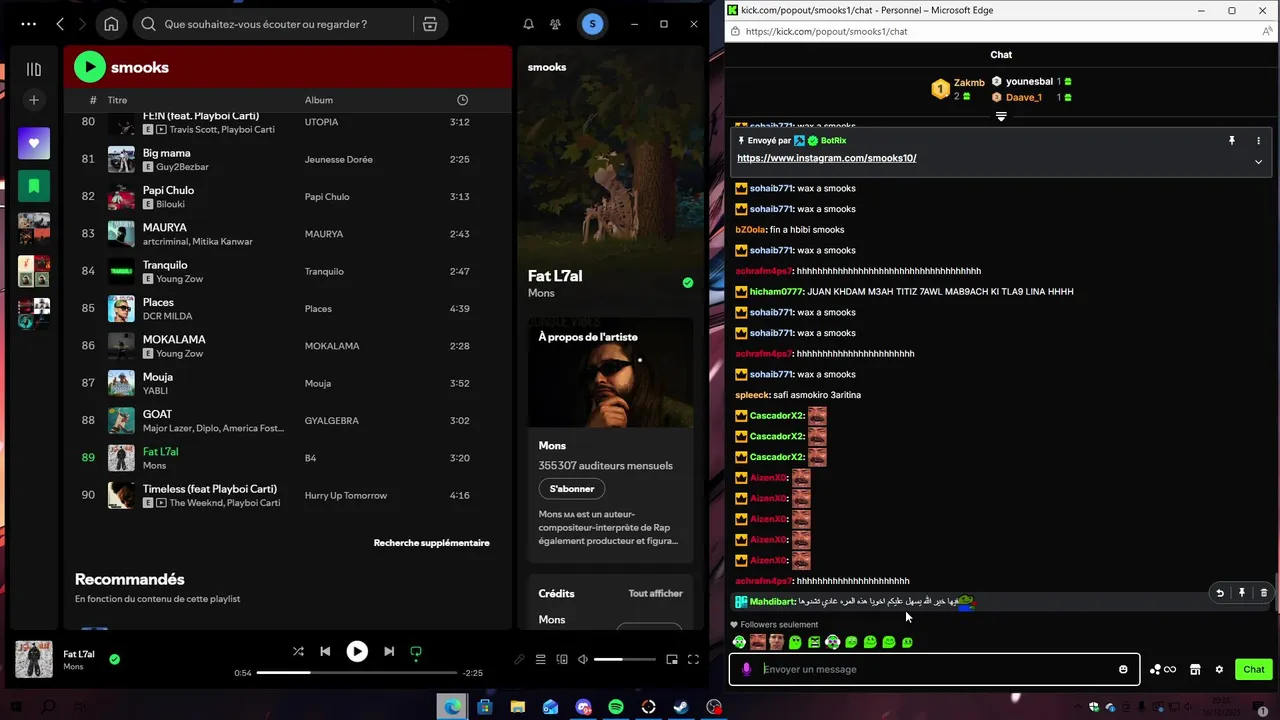Open À propos de l'artiste card image
The width and height of the screenshot is (1280, 720).
[x=610, y=373]
